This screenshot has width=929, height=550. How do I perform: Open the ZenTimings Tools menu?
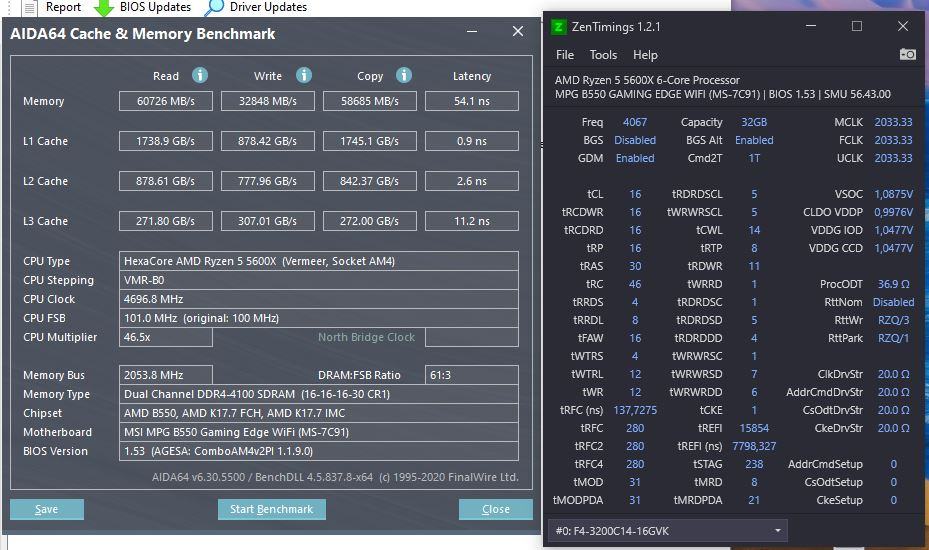tap(603, 55)
